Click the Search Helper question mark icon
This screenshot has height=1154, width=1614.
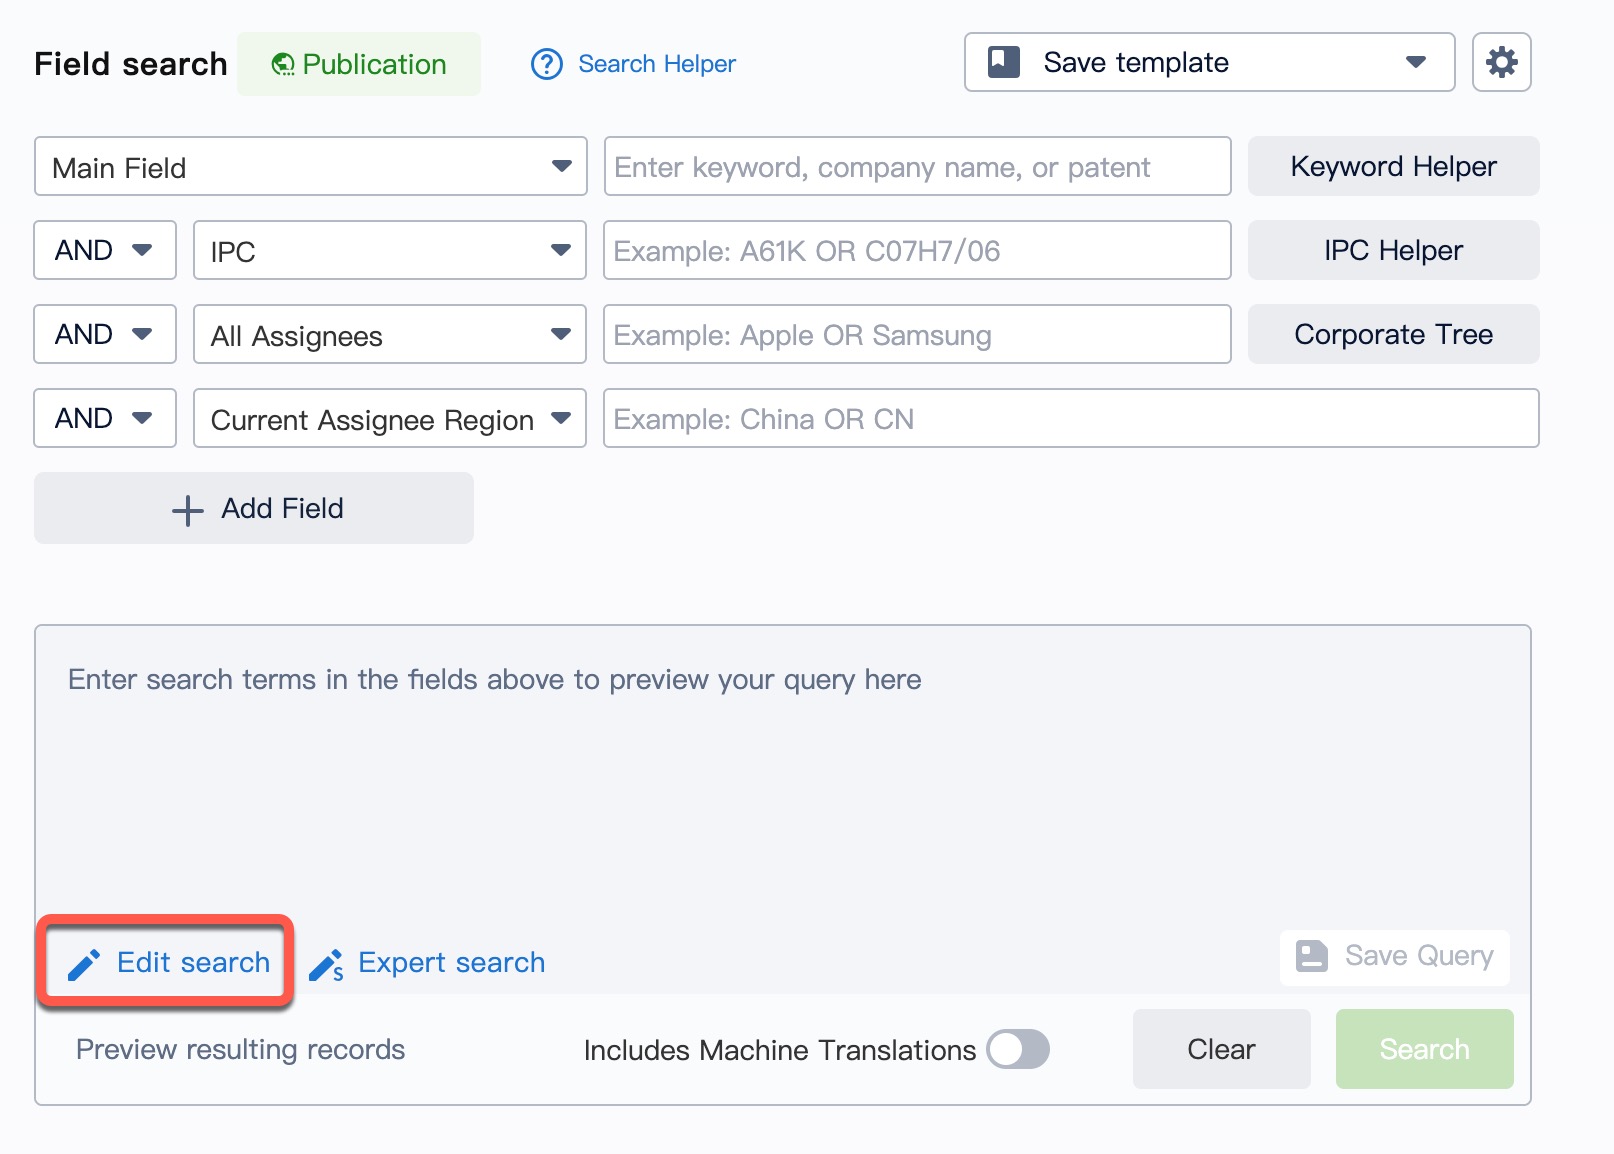tap(547, 64)
